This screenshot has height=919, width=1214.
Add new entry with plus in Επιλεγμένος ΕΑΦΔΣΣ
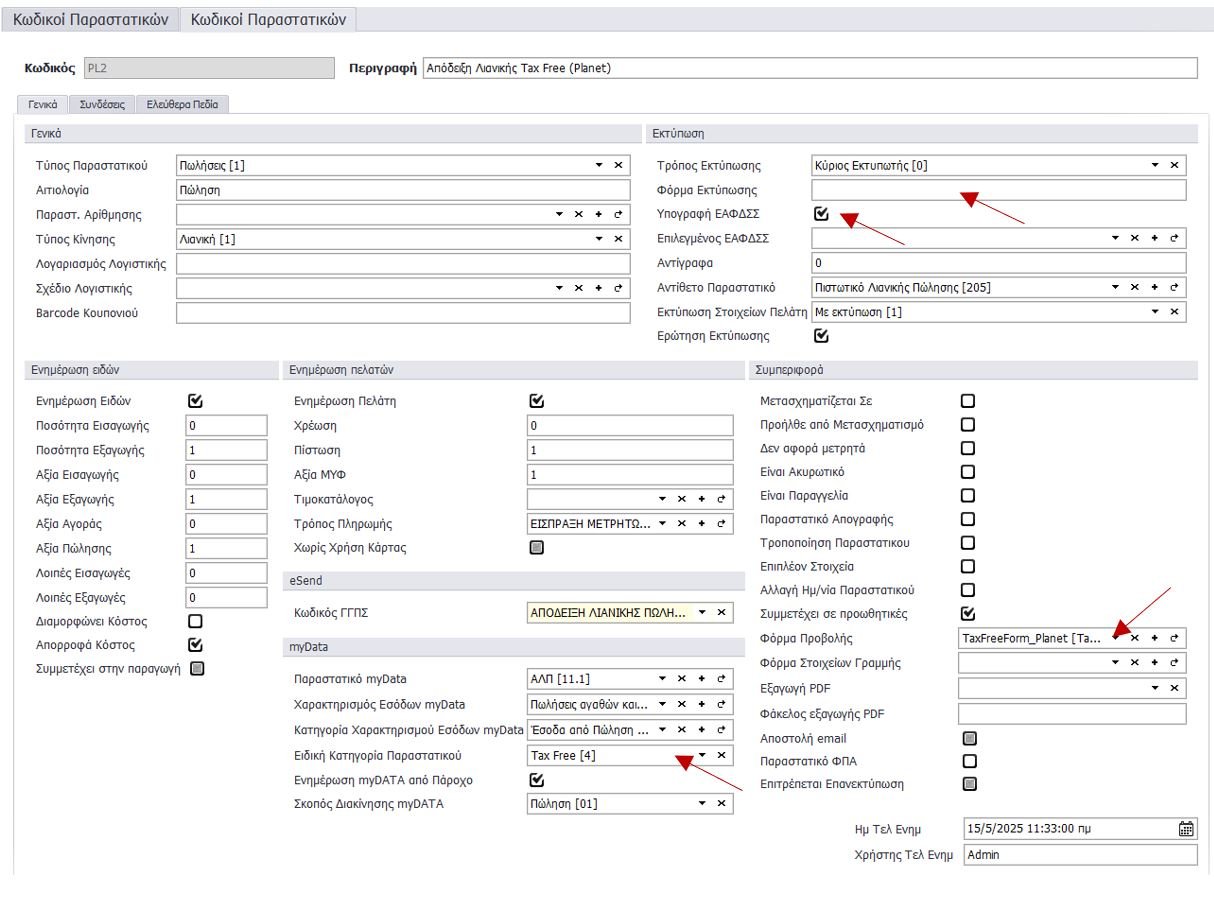click(1154, 239)
